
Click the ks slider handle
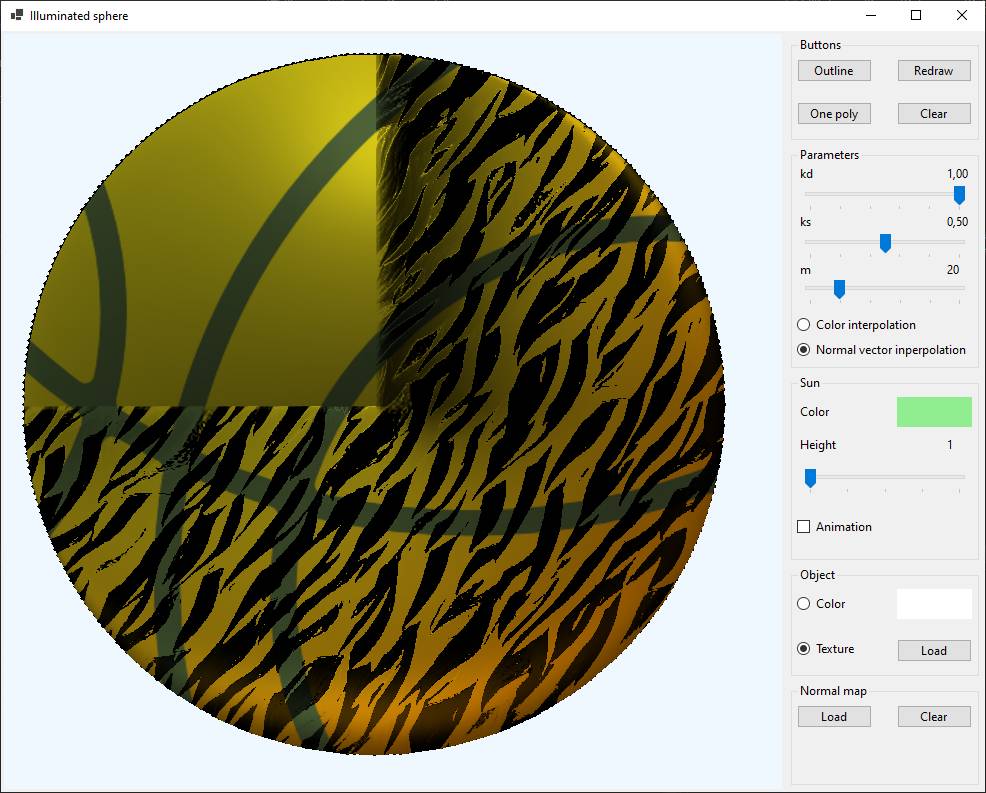[885, 243]
